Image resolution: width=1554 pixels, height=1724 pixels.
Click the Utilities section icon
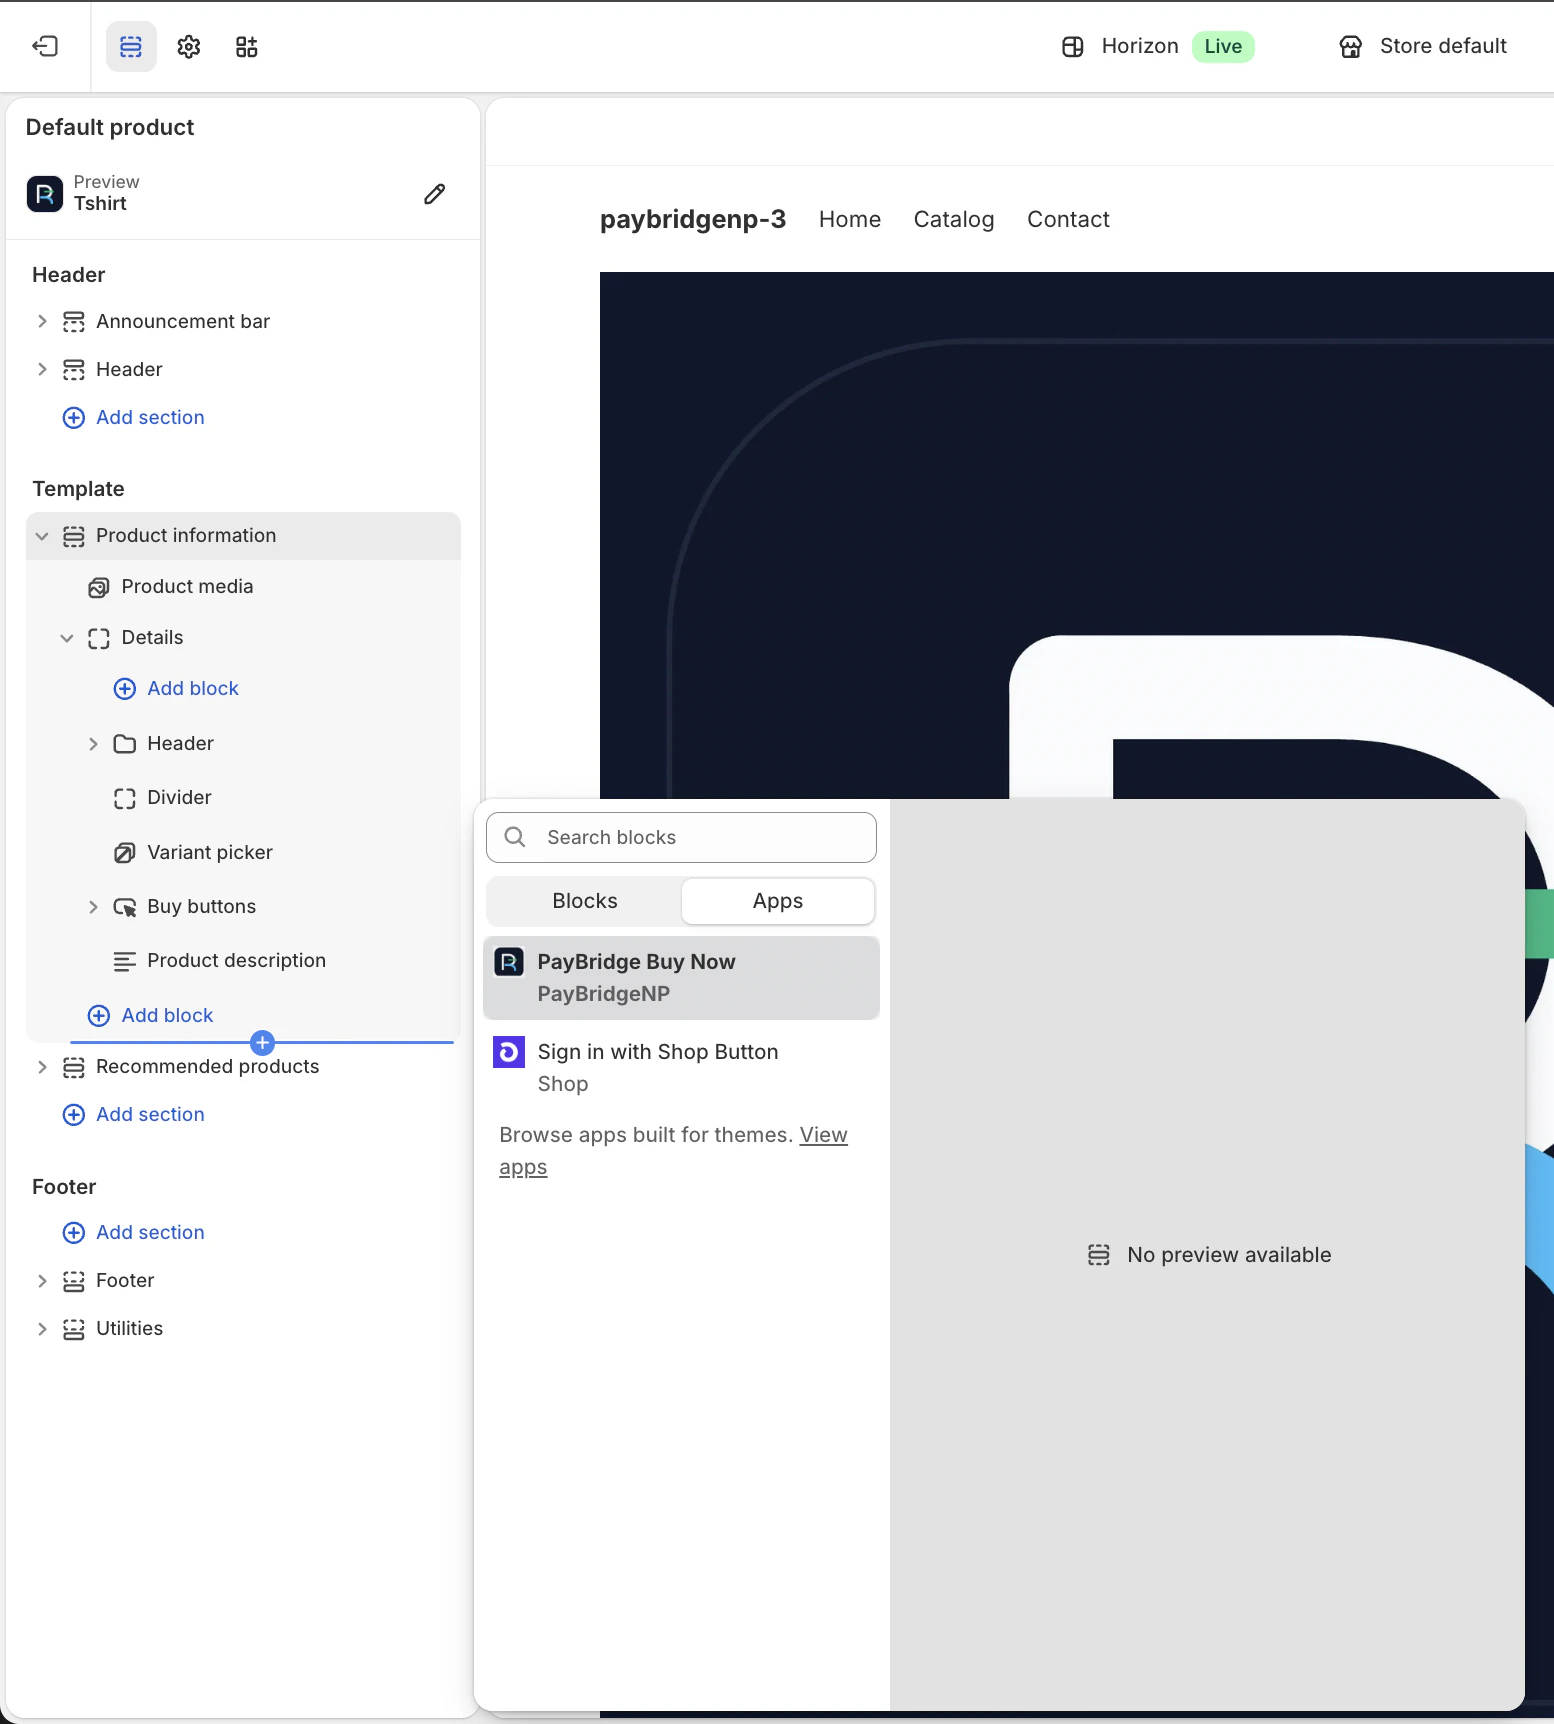74,1329
